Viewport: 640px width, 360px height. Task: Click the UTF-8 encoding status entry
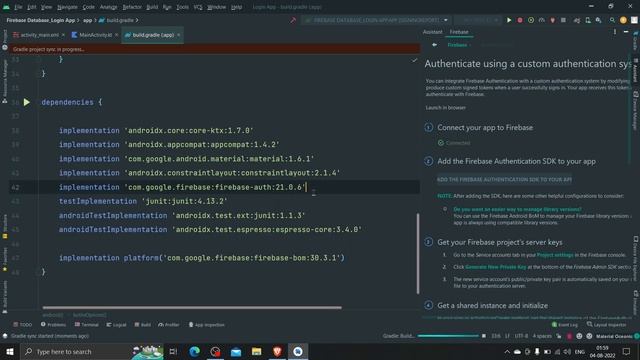[x=521, y=336]
